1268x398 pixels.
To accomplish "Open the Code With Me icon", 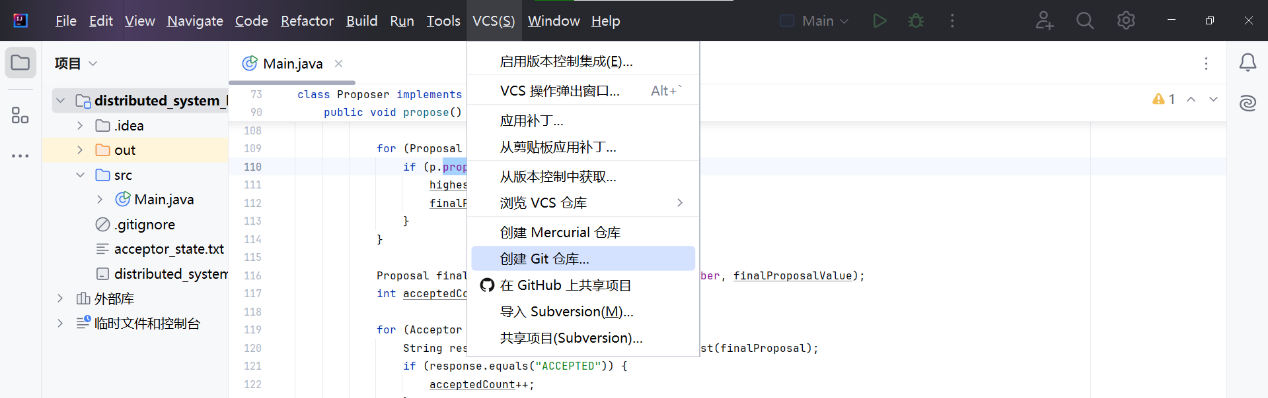I will (1045, 20).
